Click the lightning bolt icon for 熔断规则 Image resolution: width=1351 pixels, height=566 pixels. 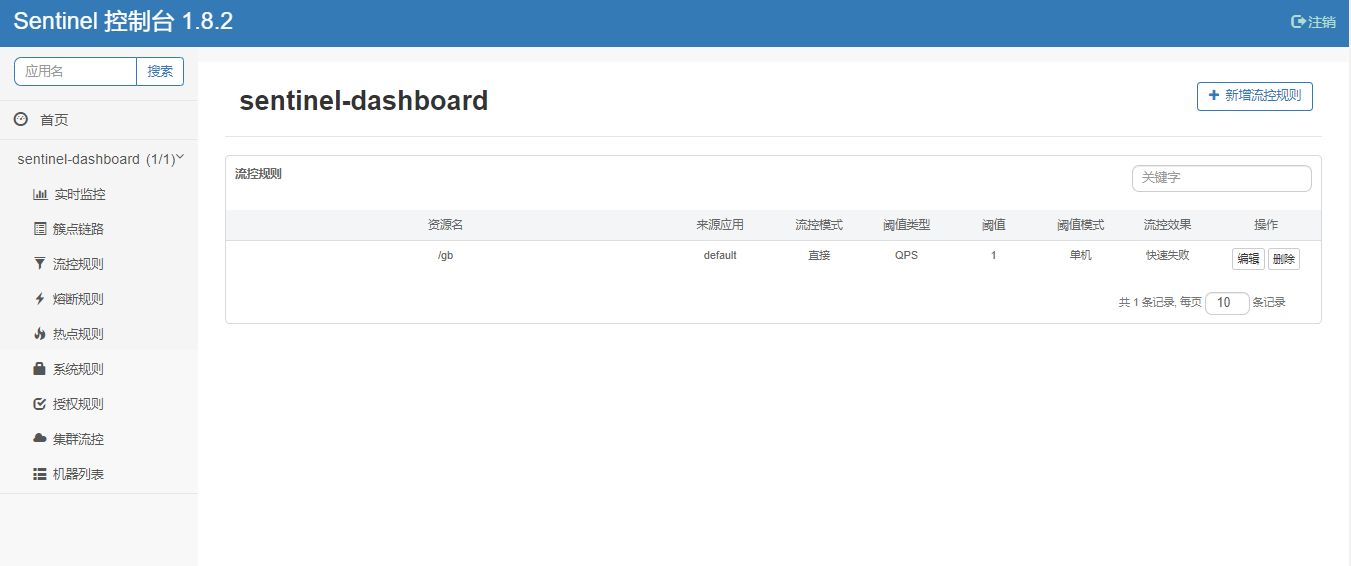(40, 299)
